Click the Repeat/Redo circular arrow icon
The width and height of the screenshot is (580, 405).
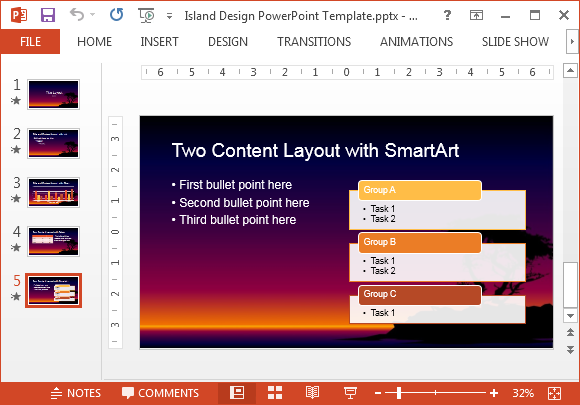pos(117,15)
